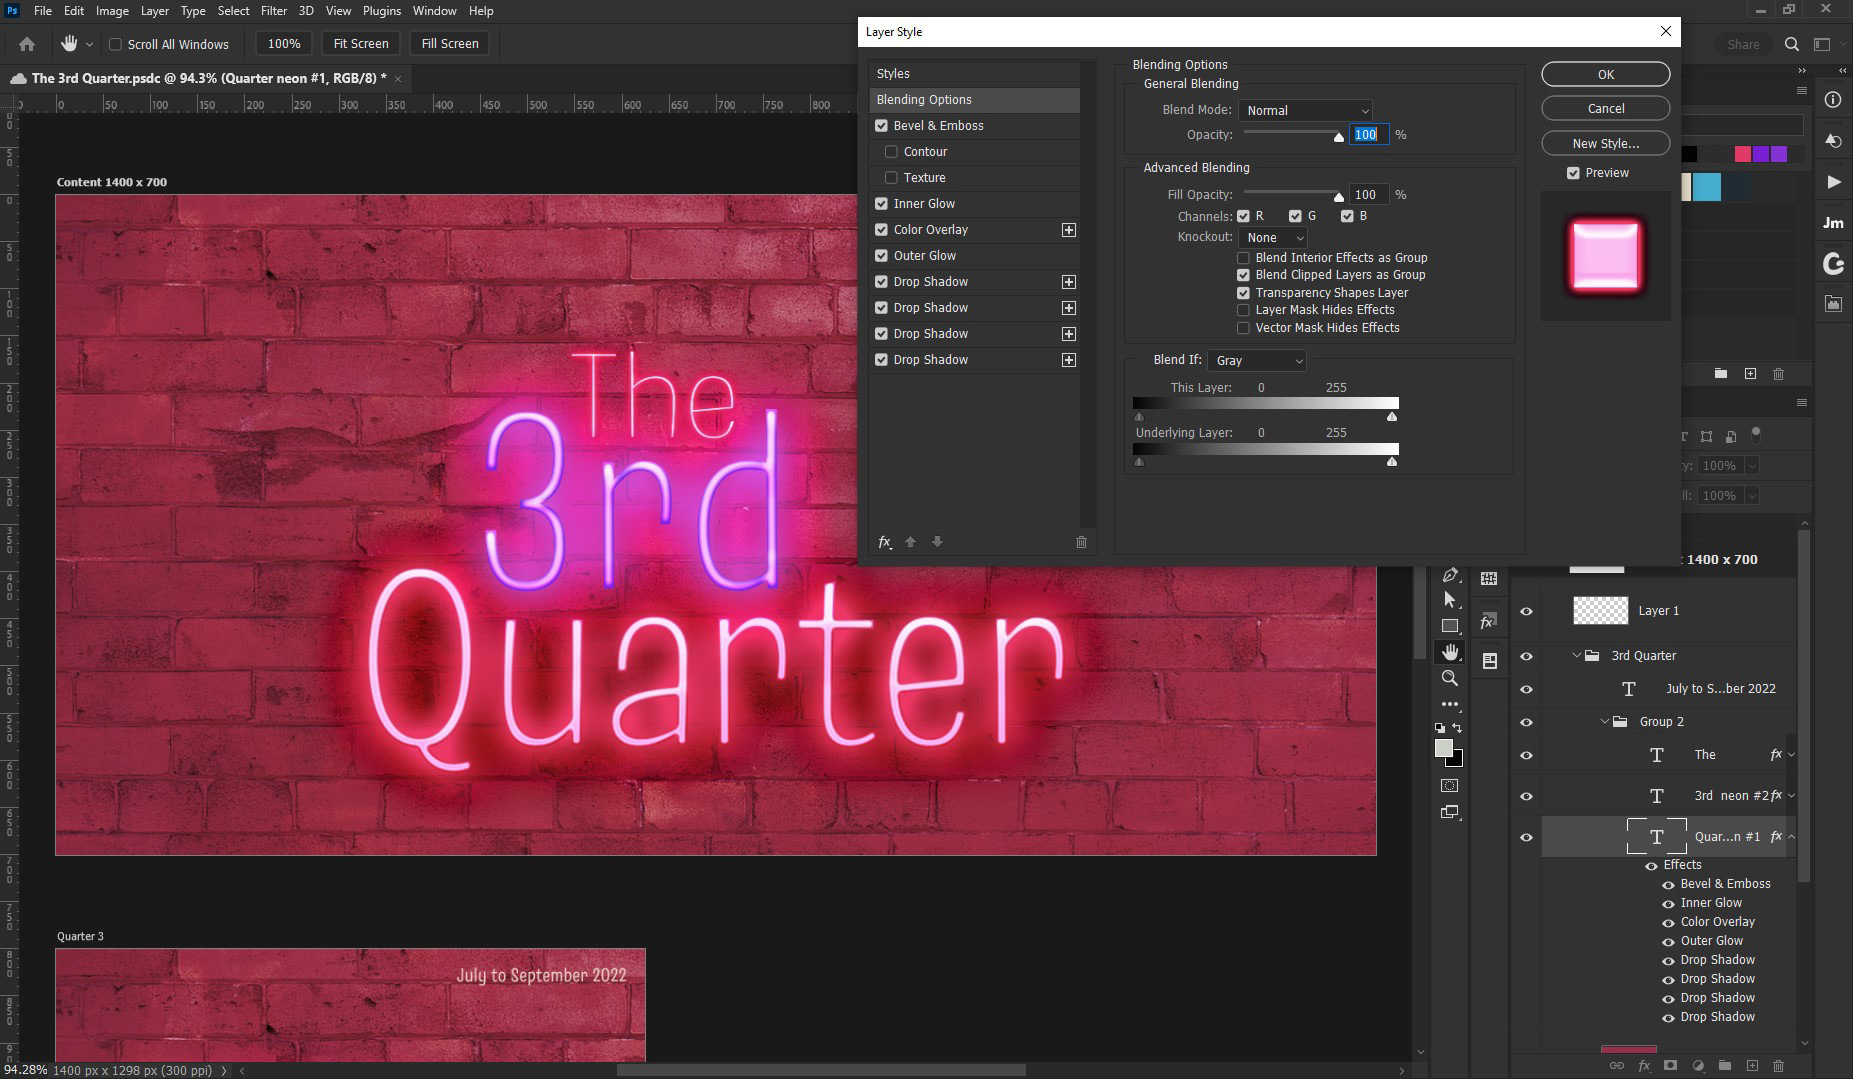Link layers icon at Layers panel bottom
This screenshot has width=1853, height=1079.
click(x=1616, y=1066)
